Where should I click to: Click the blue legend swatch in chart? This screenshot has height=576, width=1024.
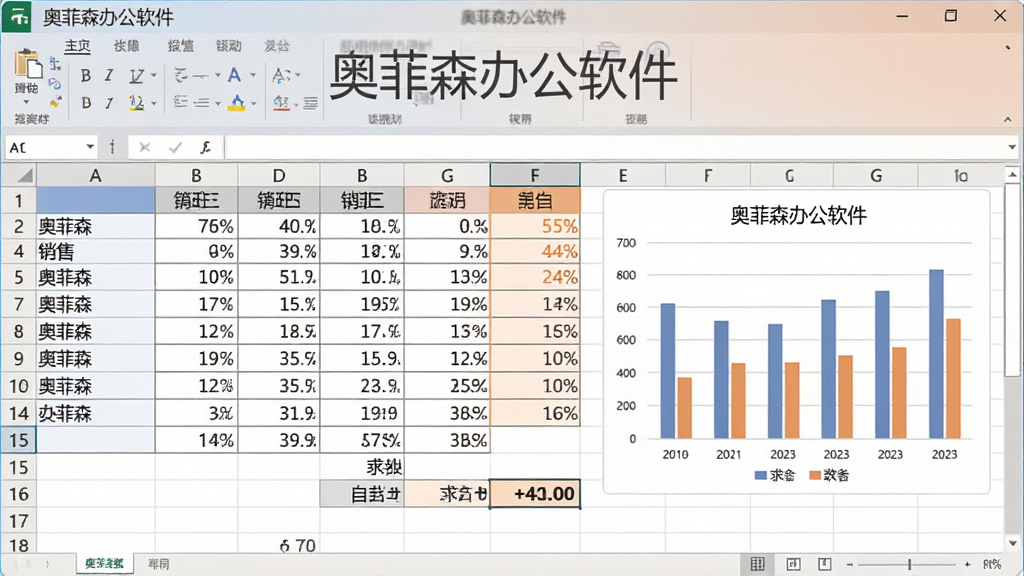click(760, 475)
